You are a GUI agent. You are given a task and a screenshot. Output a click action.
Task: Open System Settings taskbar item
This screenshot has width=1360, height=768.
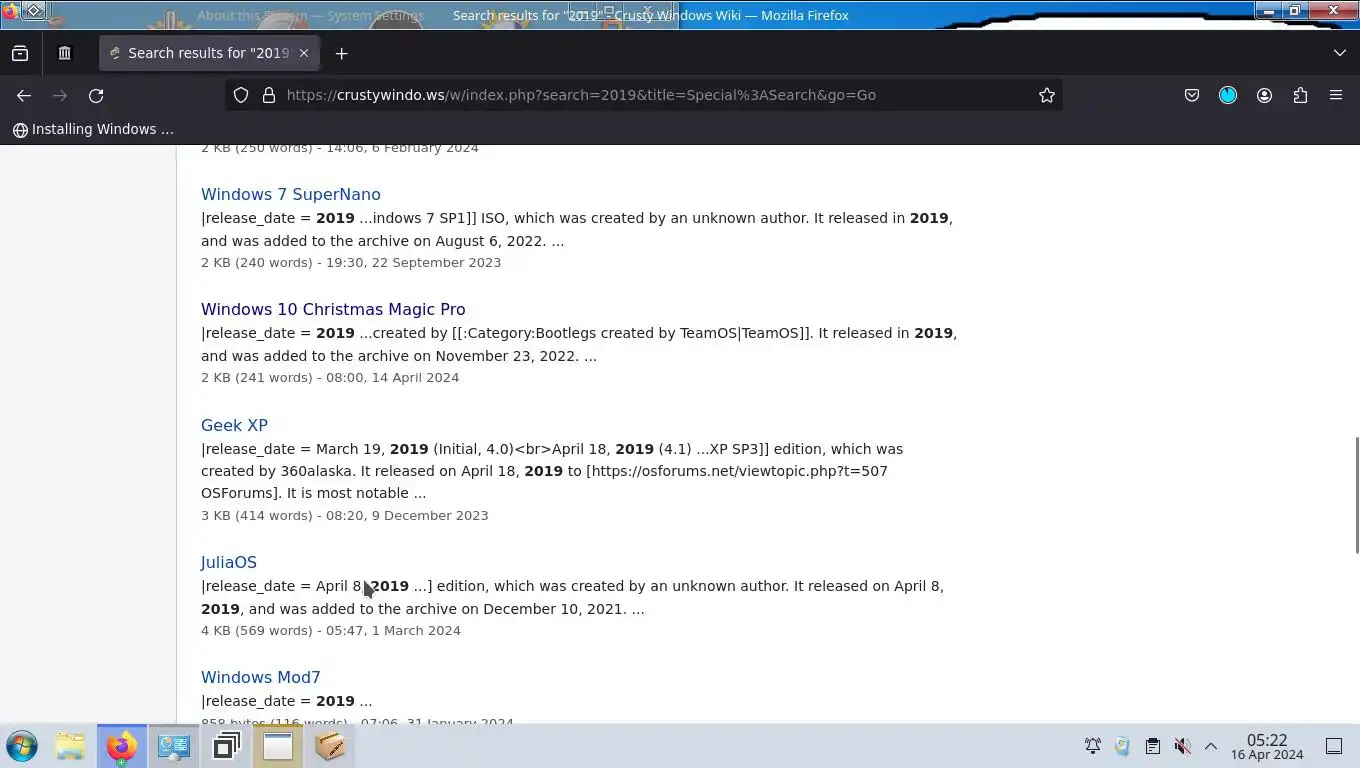point(174,746)
